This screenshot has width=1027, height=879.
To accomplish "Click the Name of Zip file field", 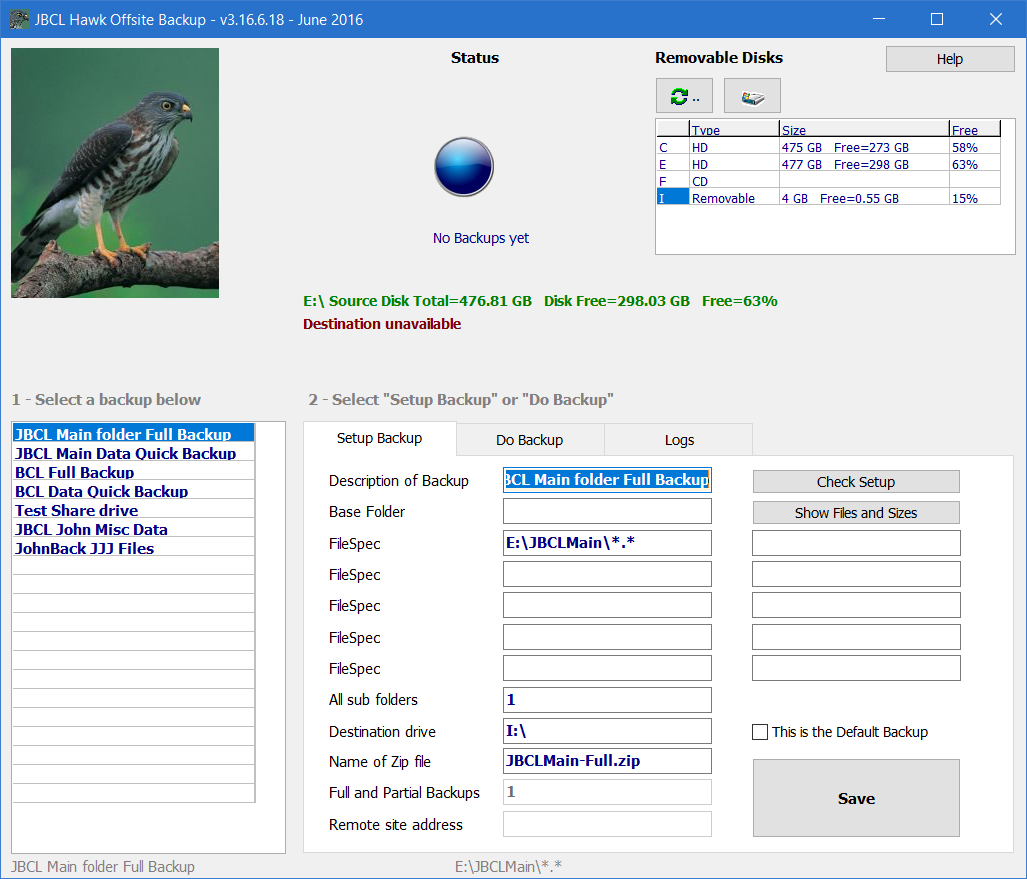I will click(607, 761).
